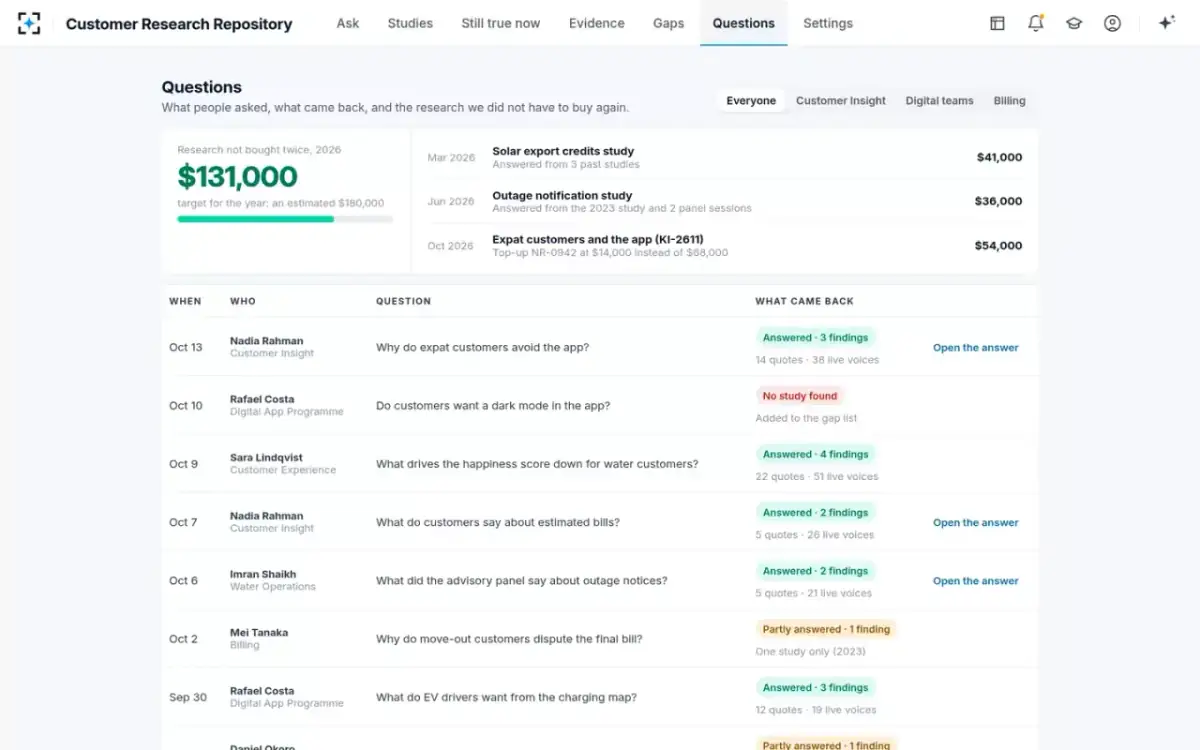The image size is (1200, 750).
Task: Click '22 quotes · 51 live voices'
Action: tap(817, 477)
